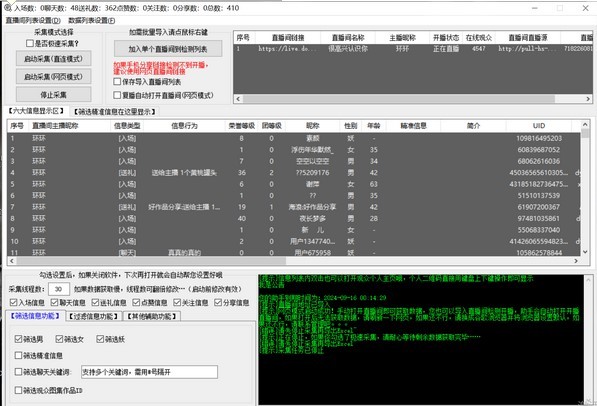
Task: Switch to 过滤信息功能 tab
Action: tap(94, 316)
